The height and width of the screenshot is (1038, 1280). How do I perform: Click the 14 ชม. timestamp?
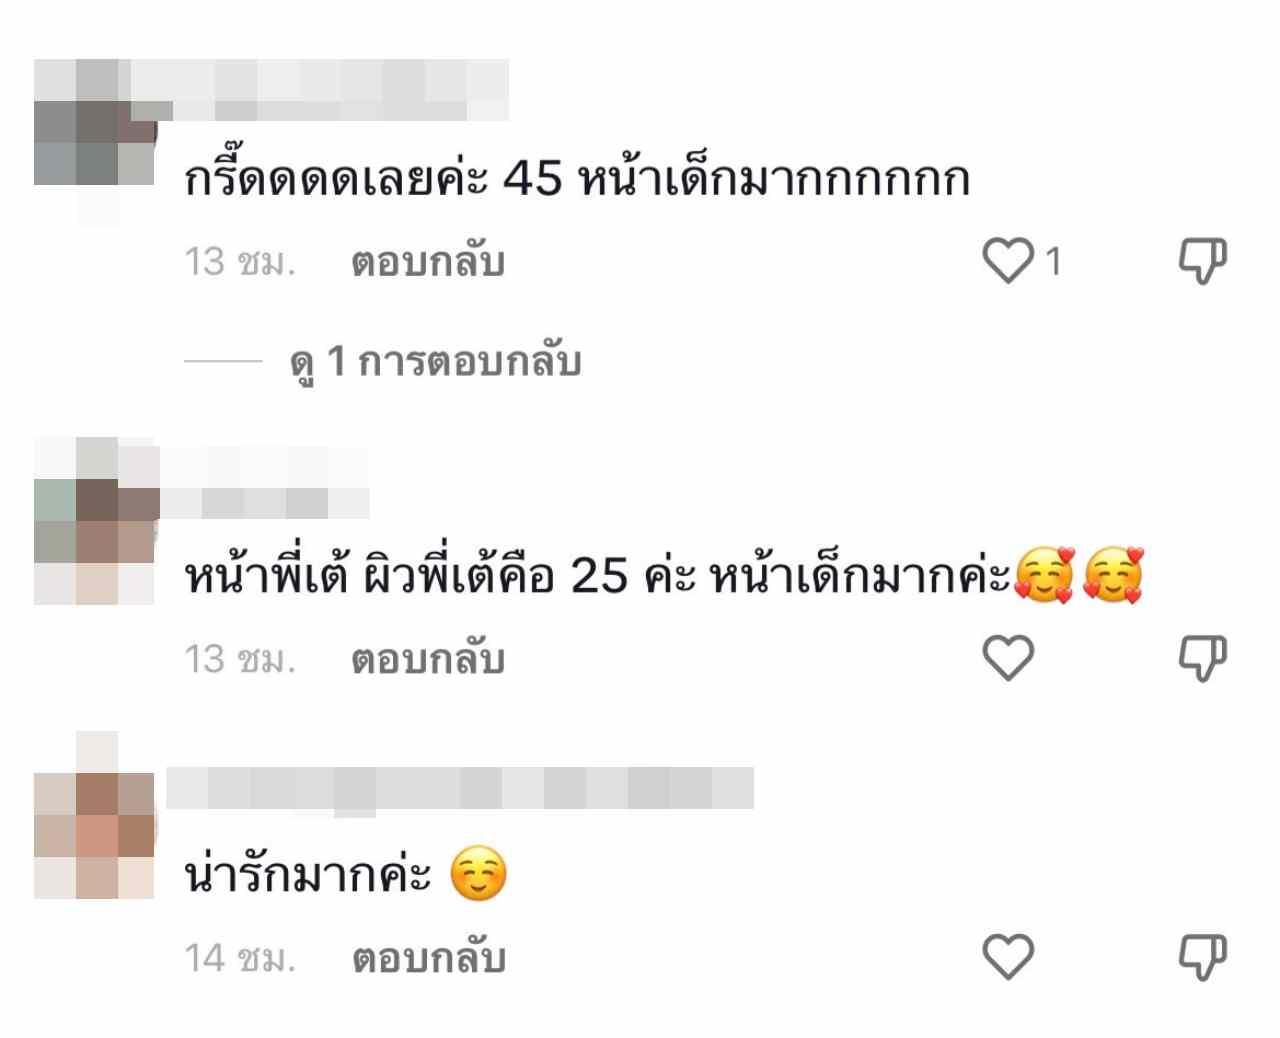pyautogui.click(x=240, y=957)
